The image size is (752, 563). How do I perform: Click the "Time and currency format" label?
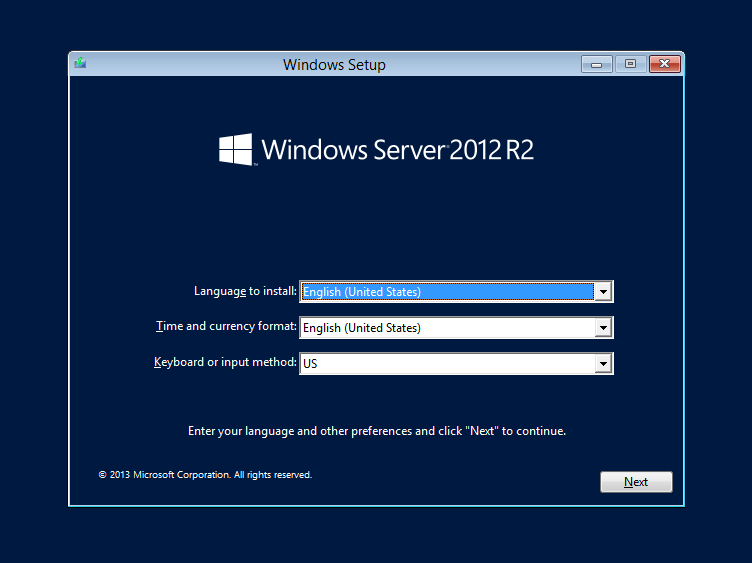[x=227, y=327]
